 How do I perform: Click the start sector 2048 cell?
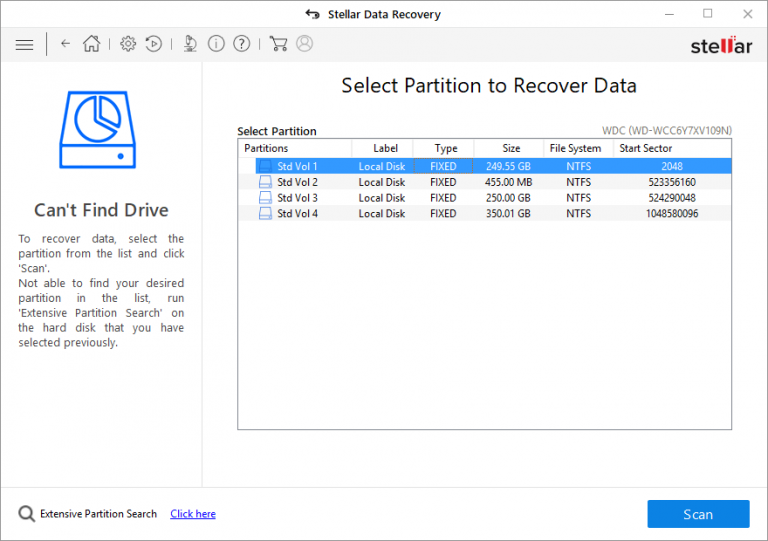click(x=672, y=166)
